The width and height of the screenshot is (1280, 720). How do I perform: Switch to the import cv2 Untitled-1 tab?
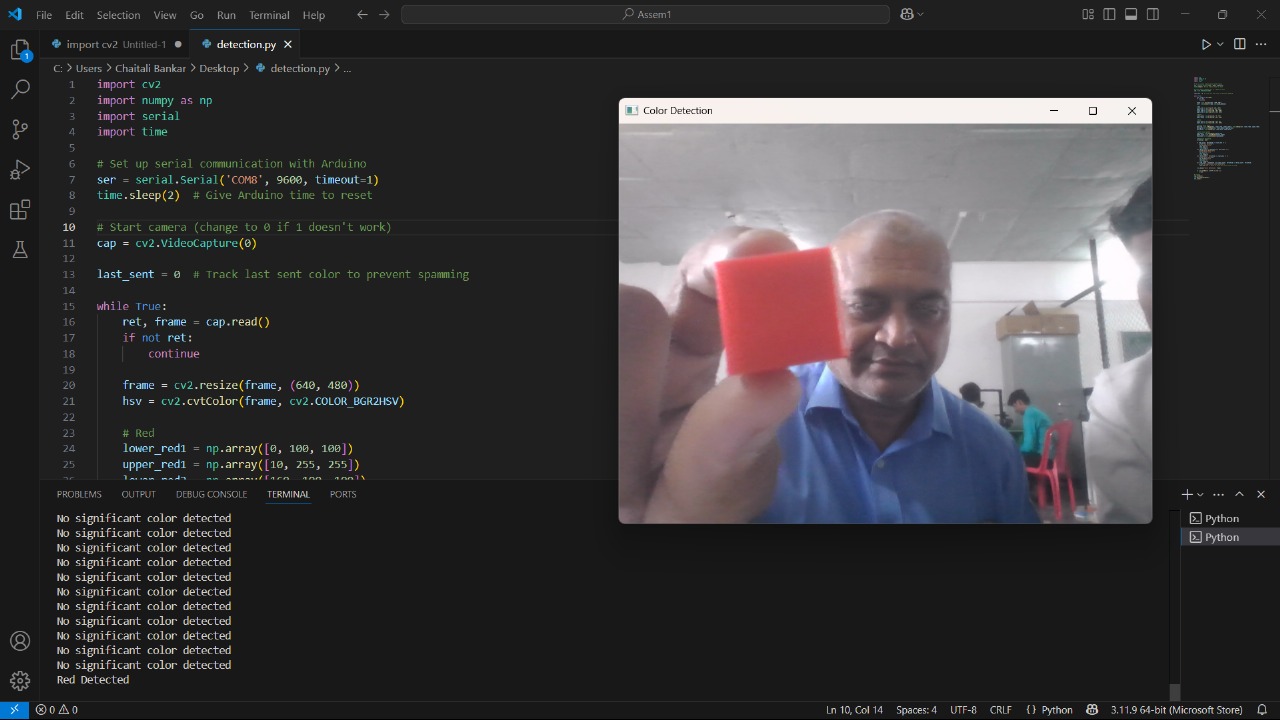click(x=115, y=44)
